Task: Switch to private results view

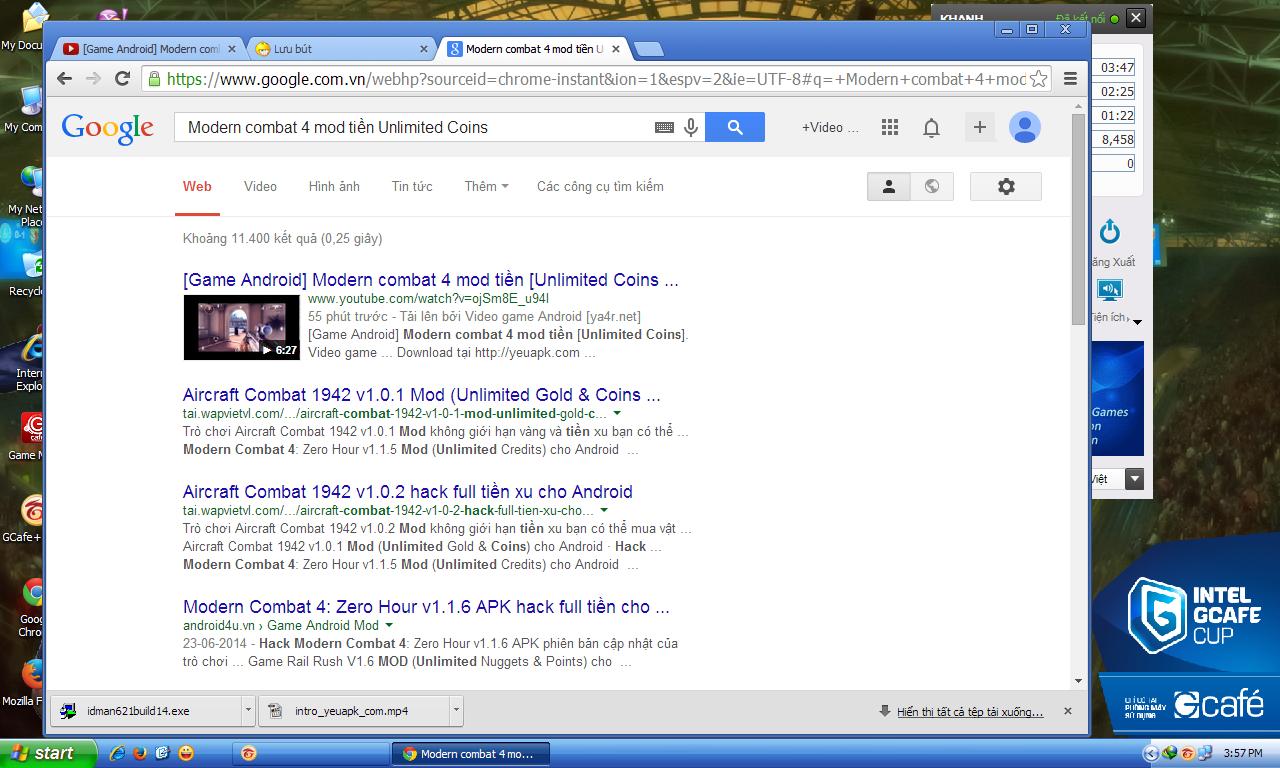Action: click(888, 186)
